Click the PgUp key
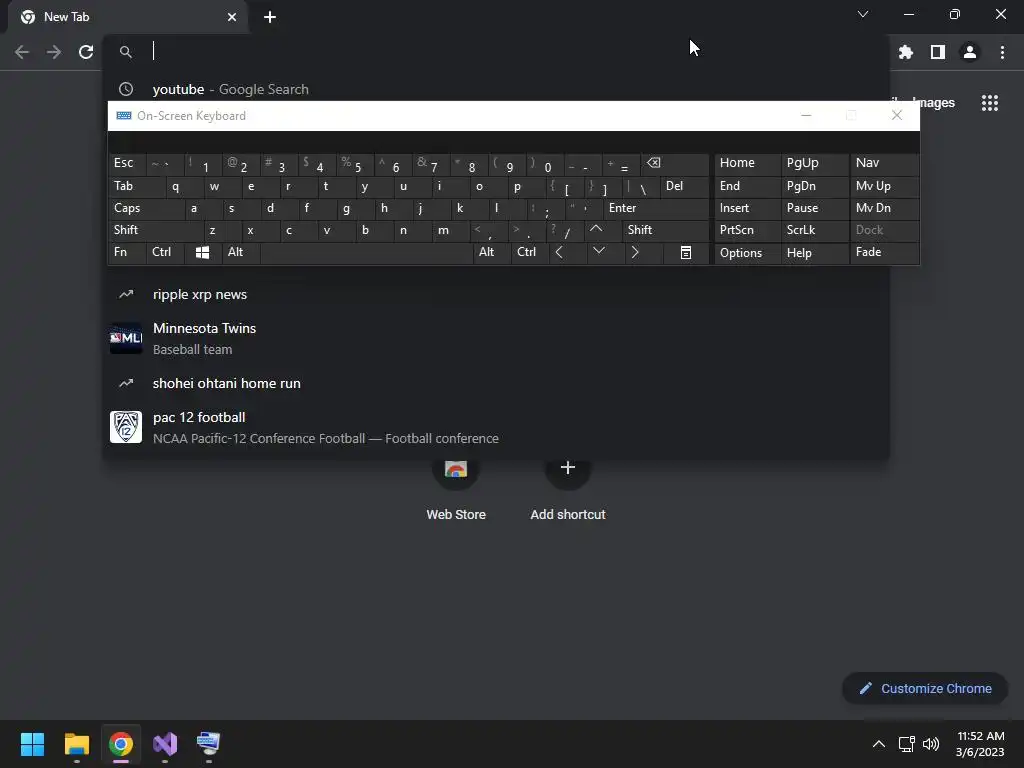This screenshot has width=1024, height=768. tap(814, 163)
